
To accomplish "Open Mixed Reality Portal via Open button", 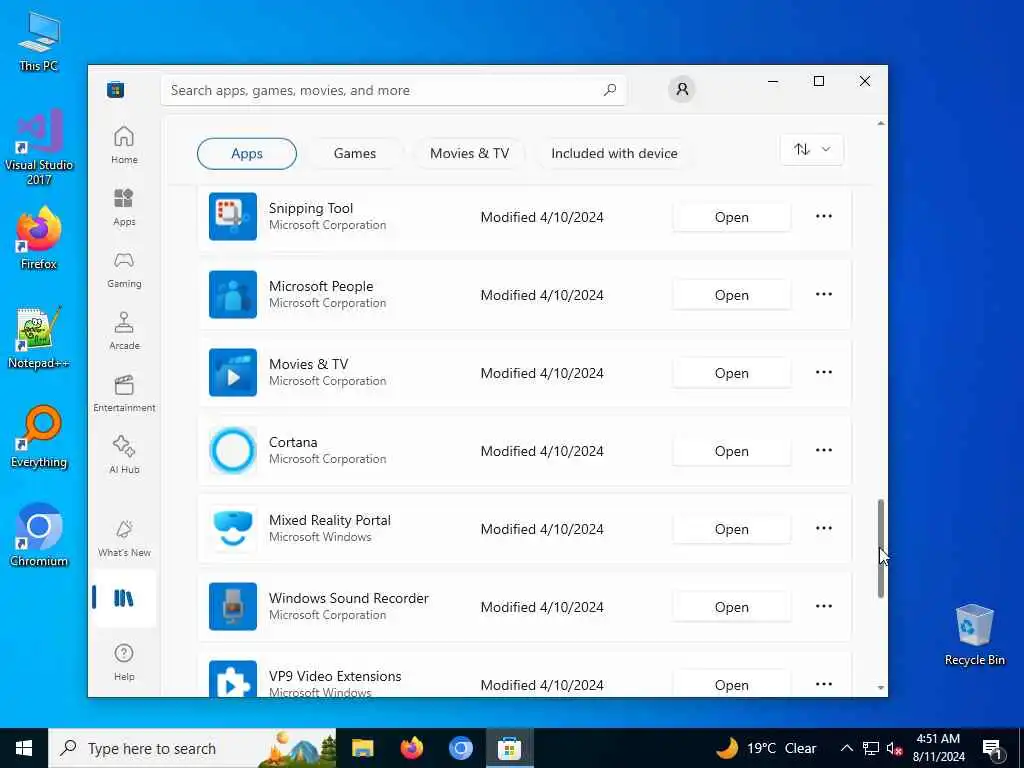I will pos(731,529).
